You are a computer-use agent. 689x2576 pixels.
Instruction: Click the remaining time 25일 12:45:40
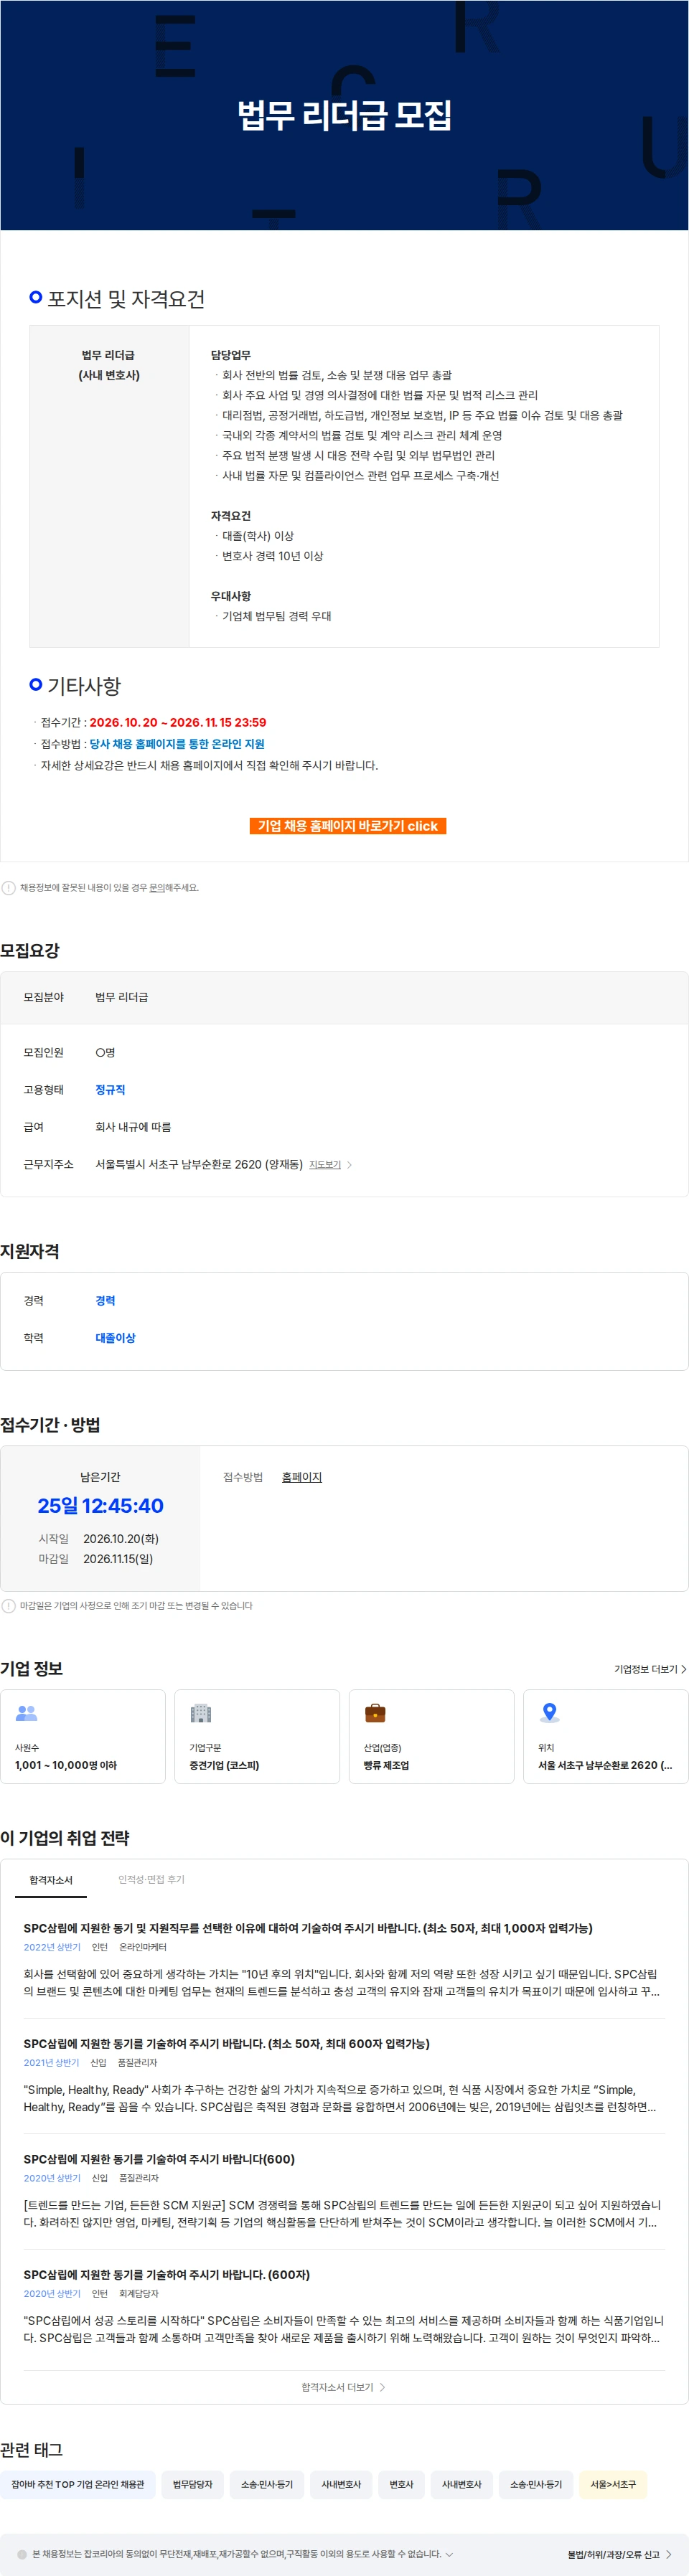(100, 1505)
